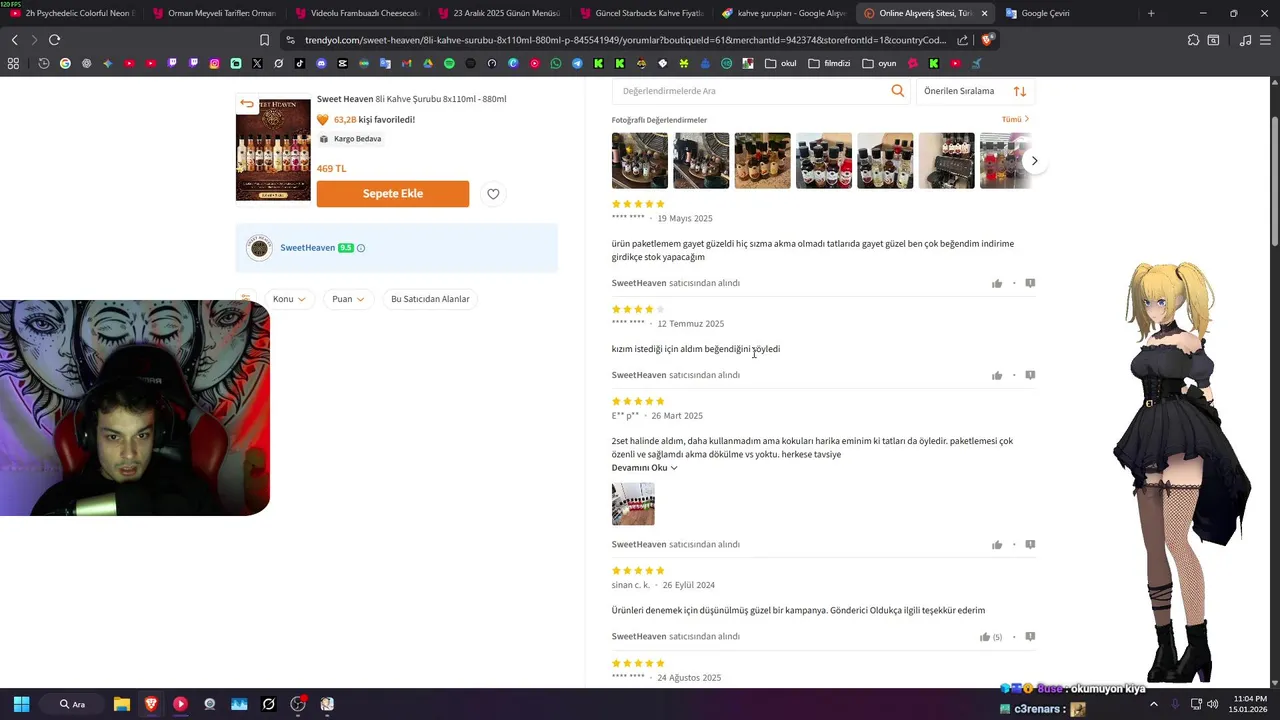Click the share icon in address bar

pos(962,40)
